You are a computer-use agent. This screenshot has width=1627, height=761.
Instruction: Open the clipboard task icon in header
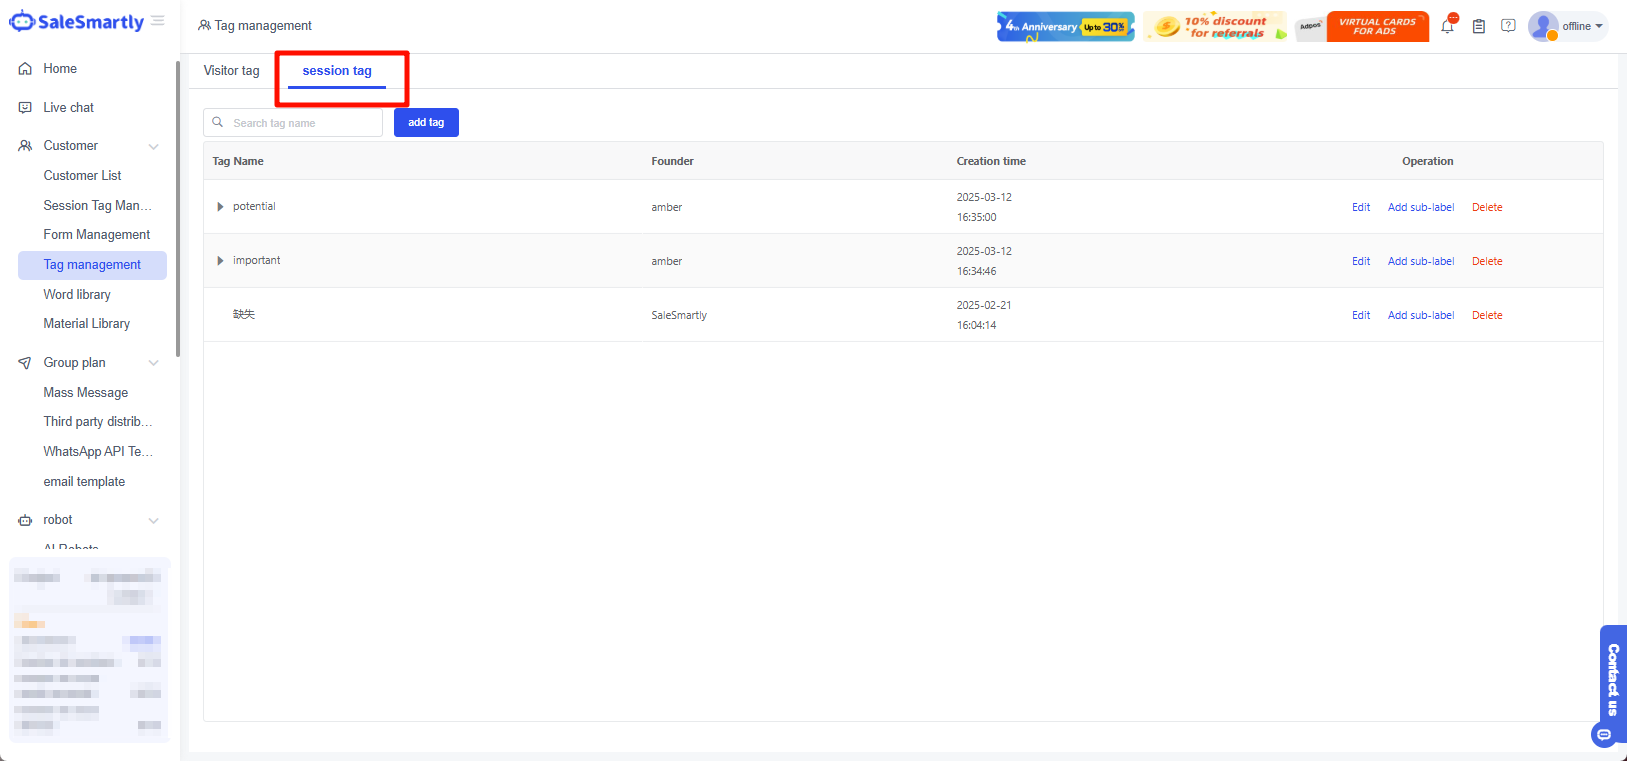pyautogui.click(x=1478, y=27)
